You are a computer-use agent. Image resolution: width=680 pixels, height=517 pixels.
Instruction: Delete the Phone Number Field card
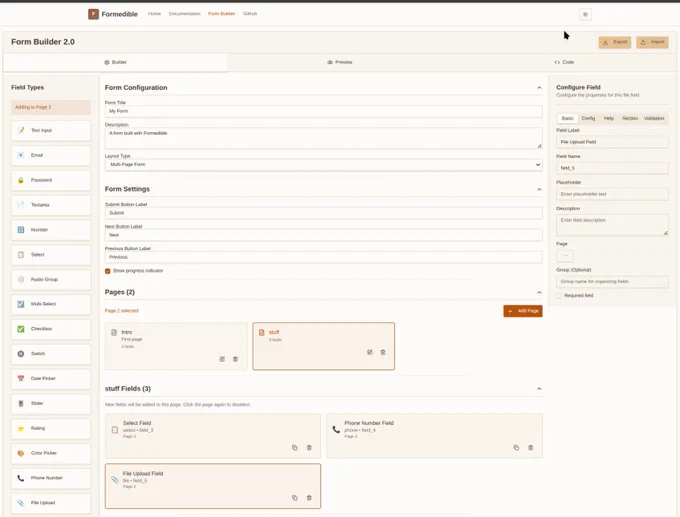coord(530,448)
